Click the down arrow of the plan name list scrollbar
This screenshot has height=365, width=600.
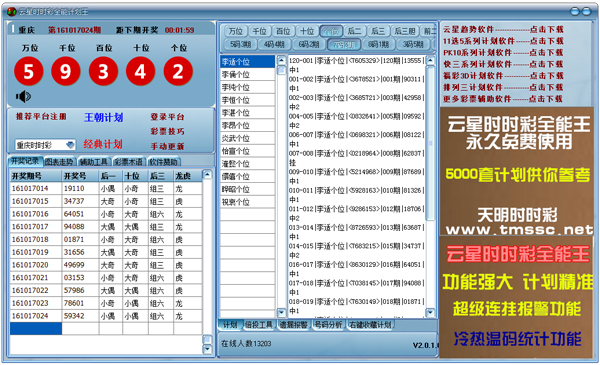click(x=281, y=313)
